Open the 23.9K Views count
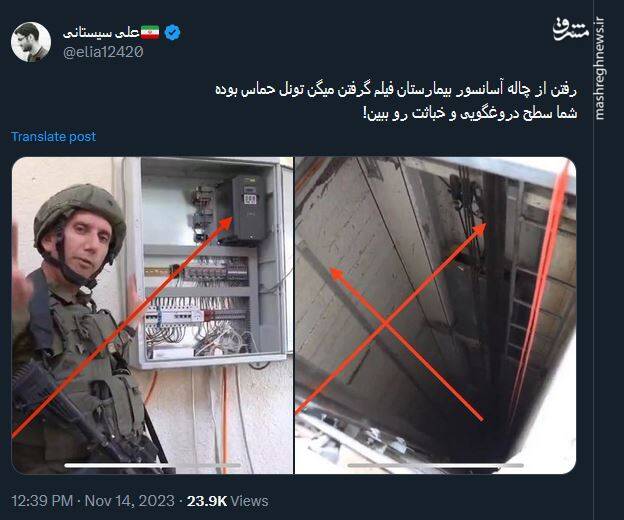The width and height of the screenshot is (624, 520). (x=228, y=501)
